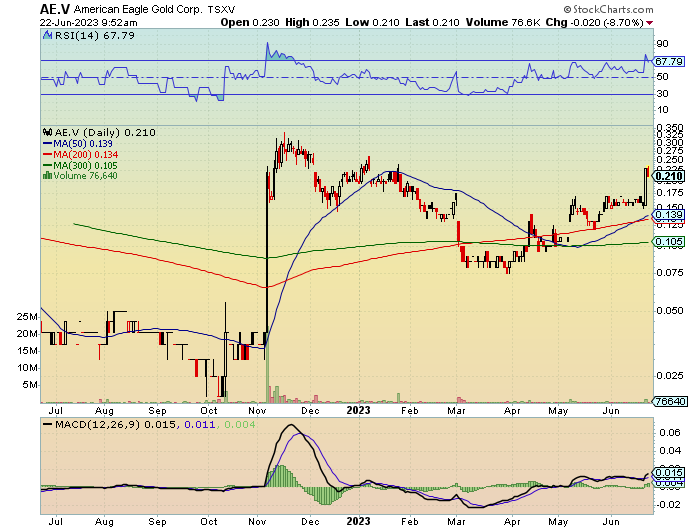Click the 25M volume scale label
The width and height of the screenshot is (700, 530).
click(x=27, y=317)
